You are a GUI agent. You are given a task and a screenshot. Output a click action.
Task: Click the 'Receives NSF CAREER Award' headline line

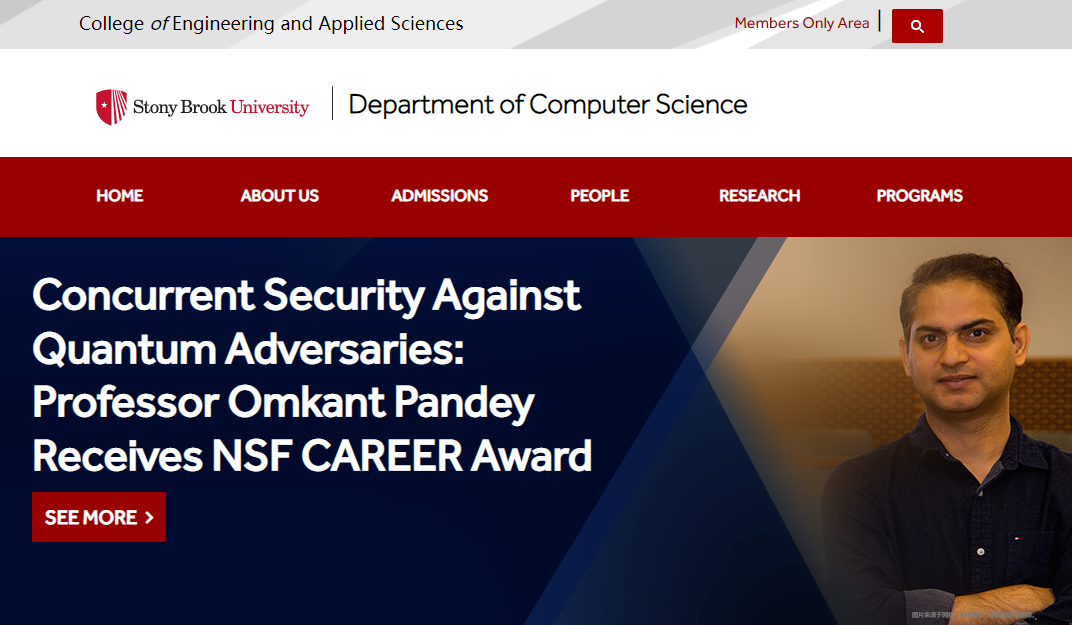tap(312, 455)
